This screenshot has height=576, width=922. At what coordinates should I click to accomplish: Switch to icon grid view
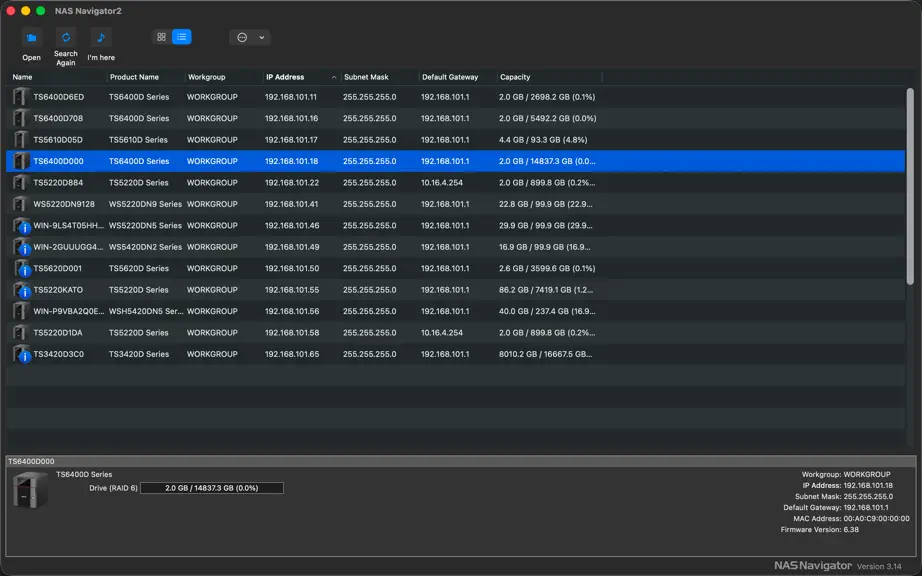point(162,37)
